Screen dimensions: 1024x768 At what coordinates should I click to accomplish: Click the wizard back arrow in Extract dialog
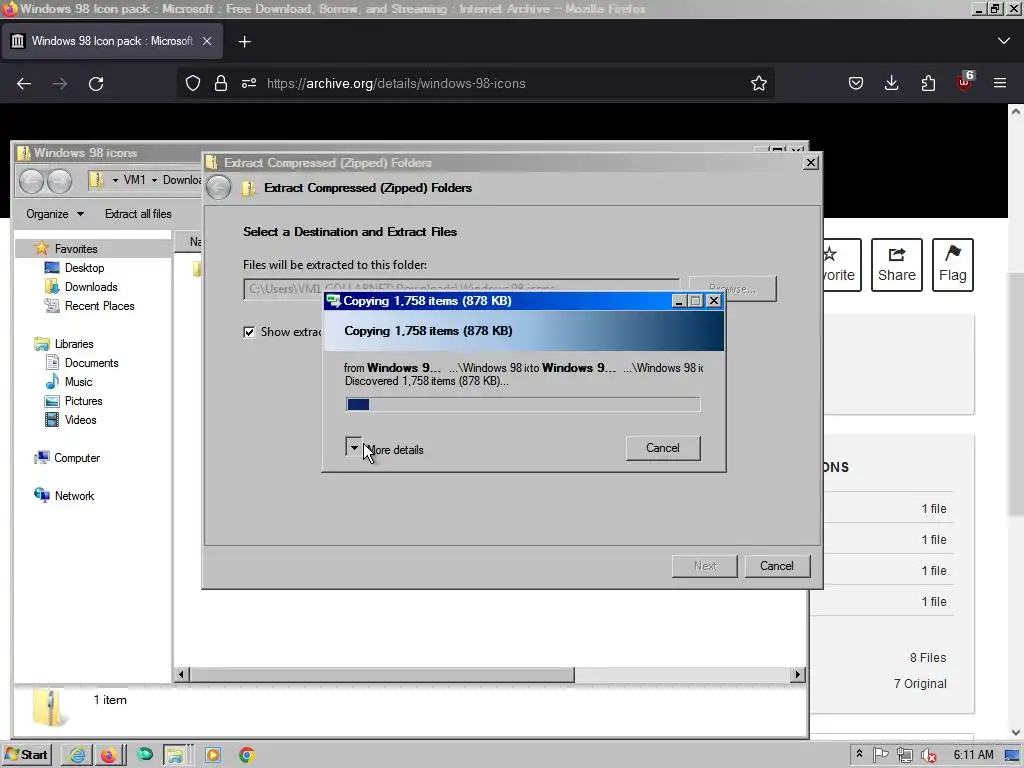tap(218, 188)
